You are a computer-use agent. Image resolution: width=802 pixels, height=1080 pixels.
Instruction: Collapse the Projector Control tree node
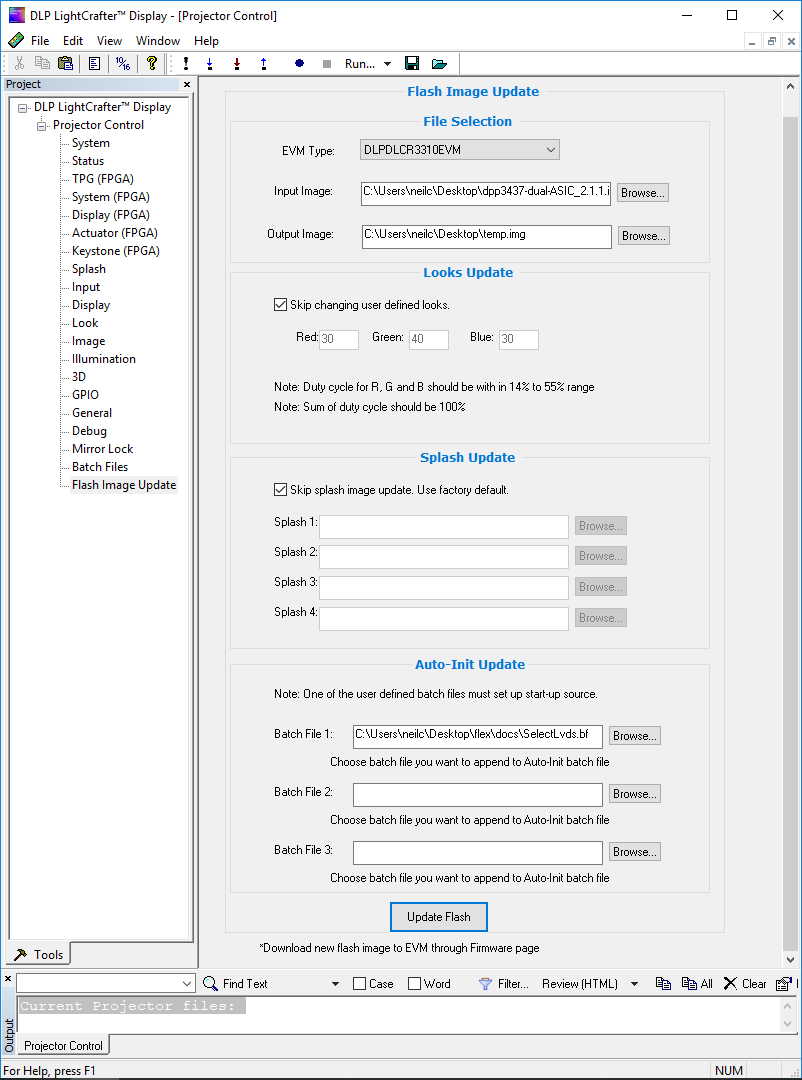click(x=41, y=125)
